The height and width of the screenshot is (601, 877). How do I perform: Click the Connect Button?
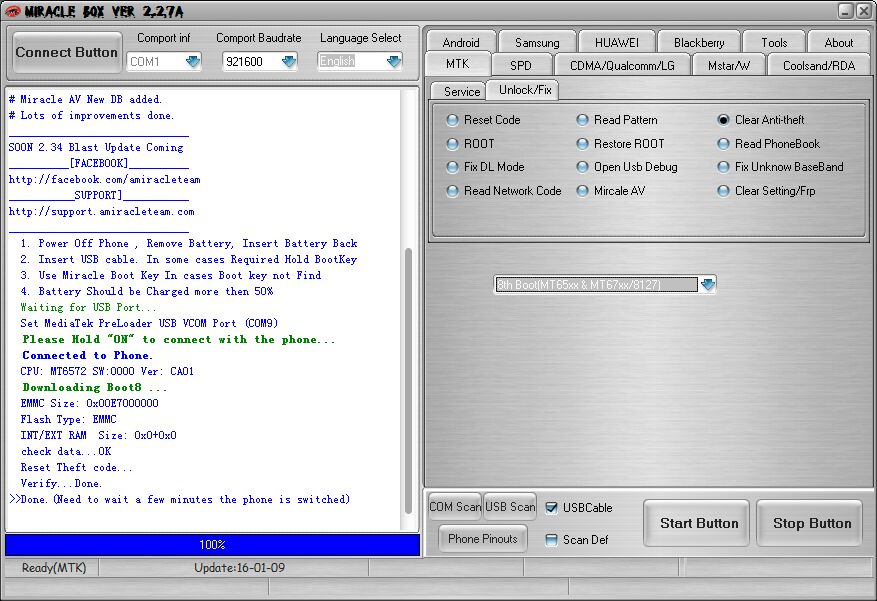pos(67,53)
